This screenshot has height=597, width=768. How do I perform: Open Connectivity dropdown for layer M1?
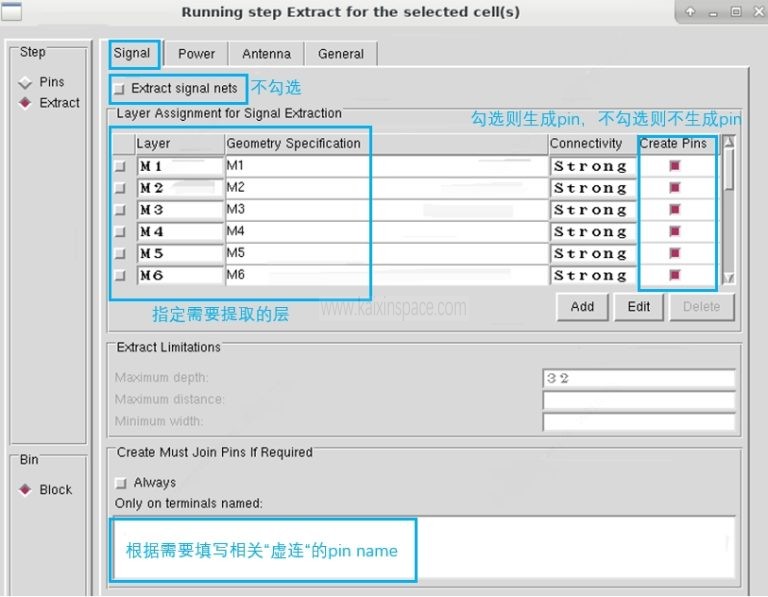[x=591, y=166]
